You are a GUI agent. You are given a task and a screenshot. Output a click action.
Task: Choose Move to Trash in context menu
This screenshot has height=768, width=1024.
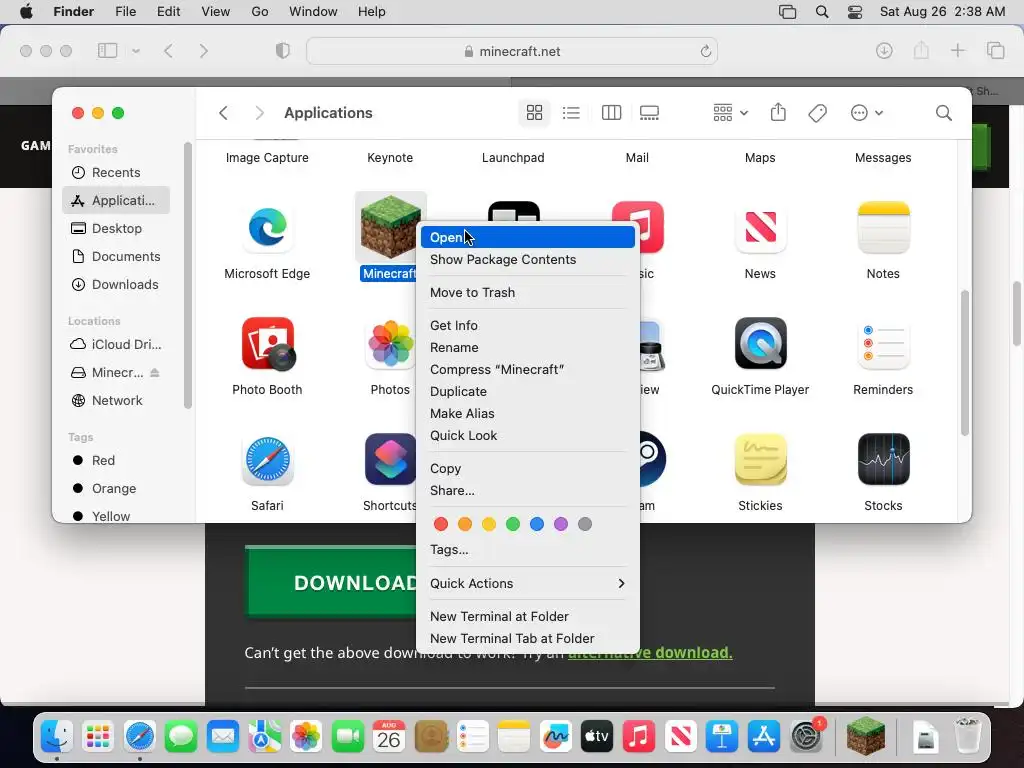click(528, 293)
